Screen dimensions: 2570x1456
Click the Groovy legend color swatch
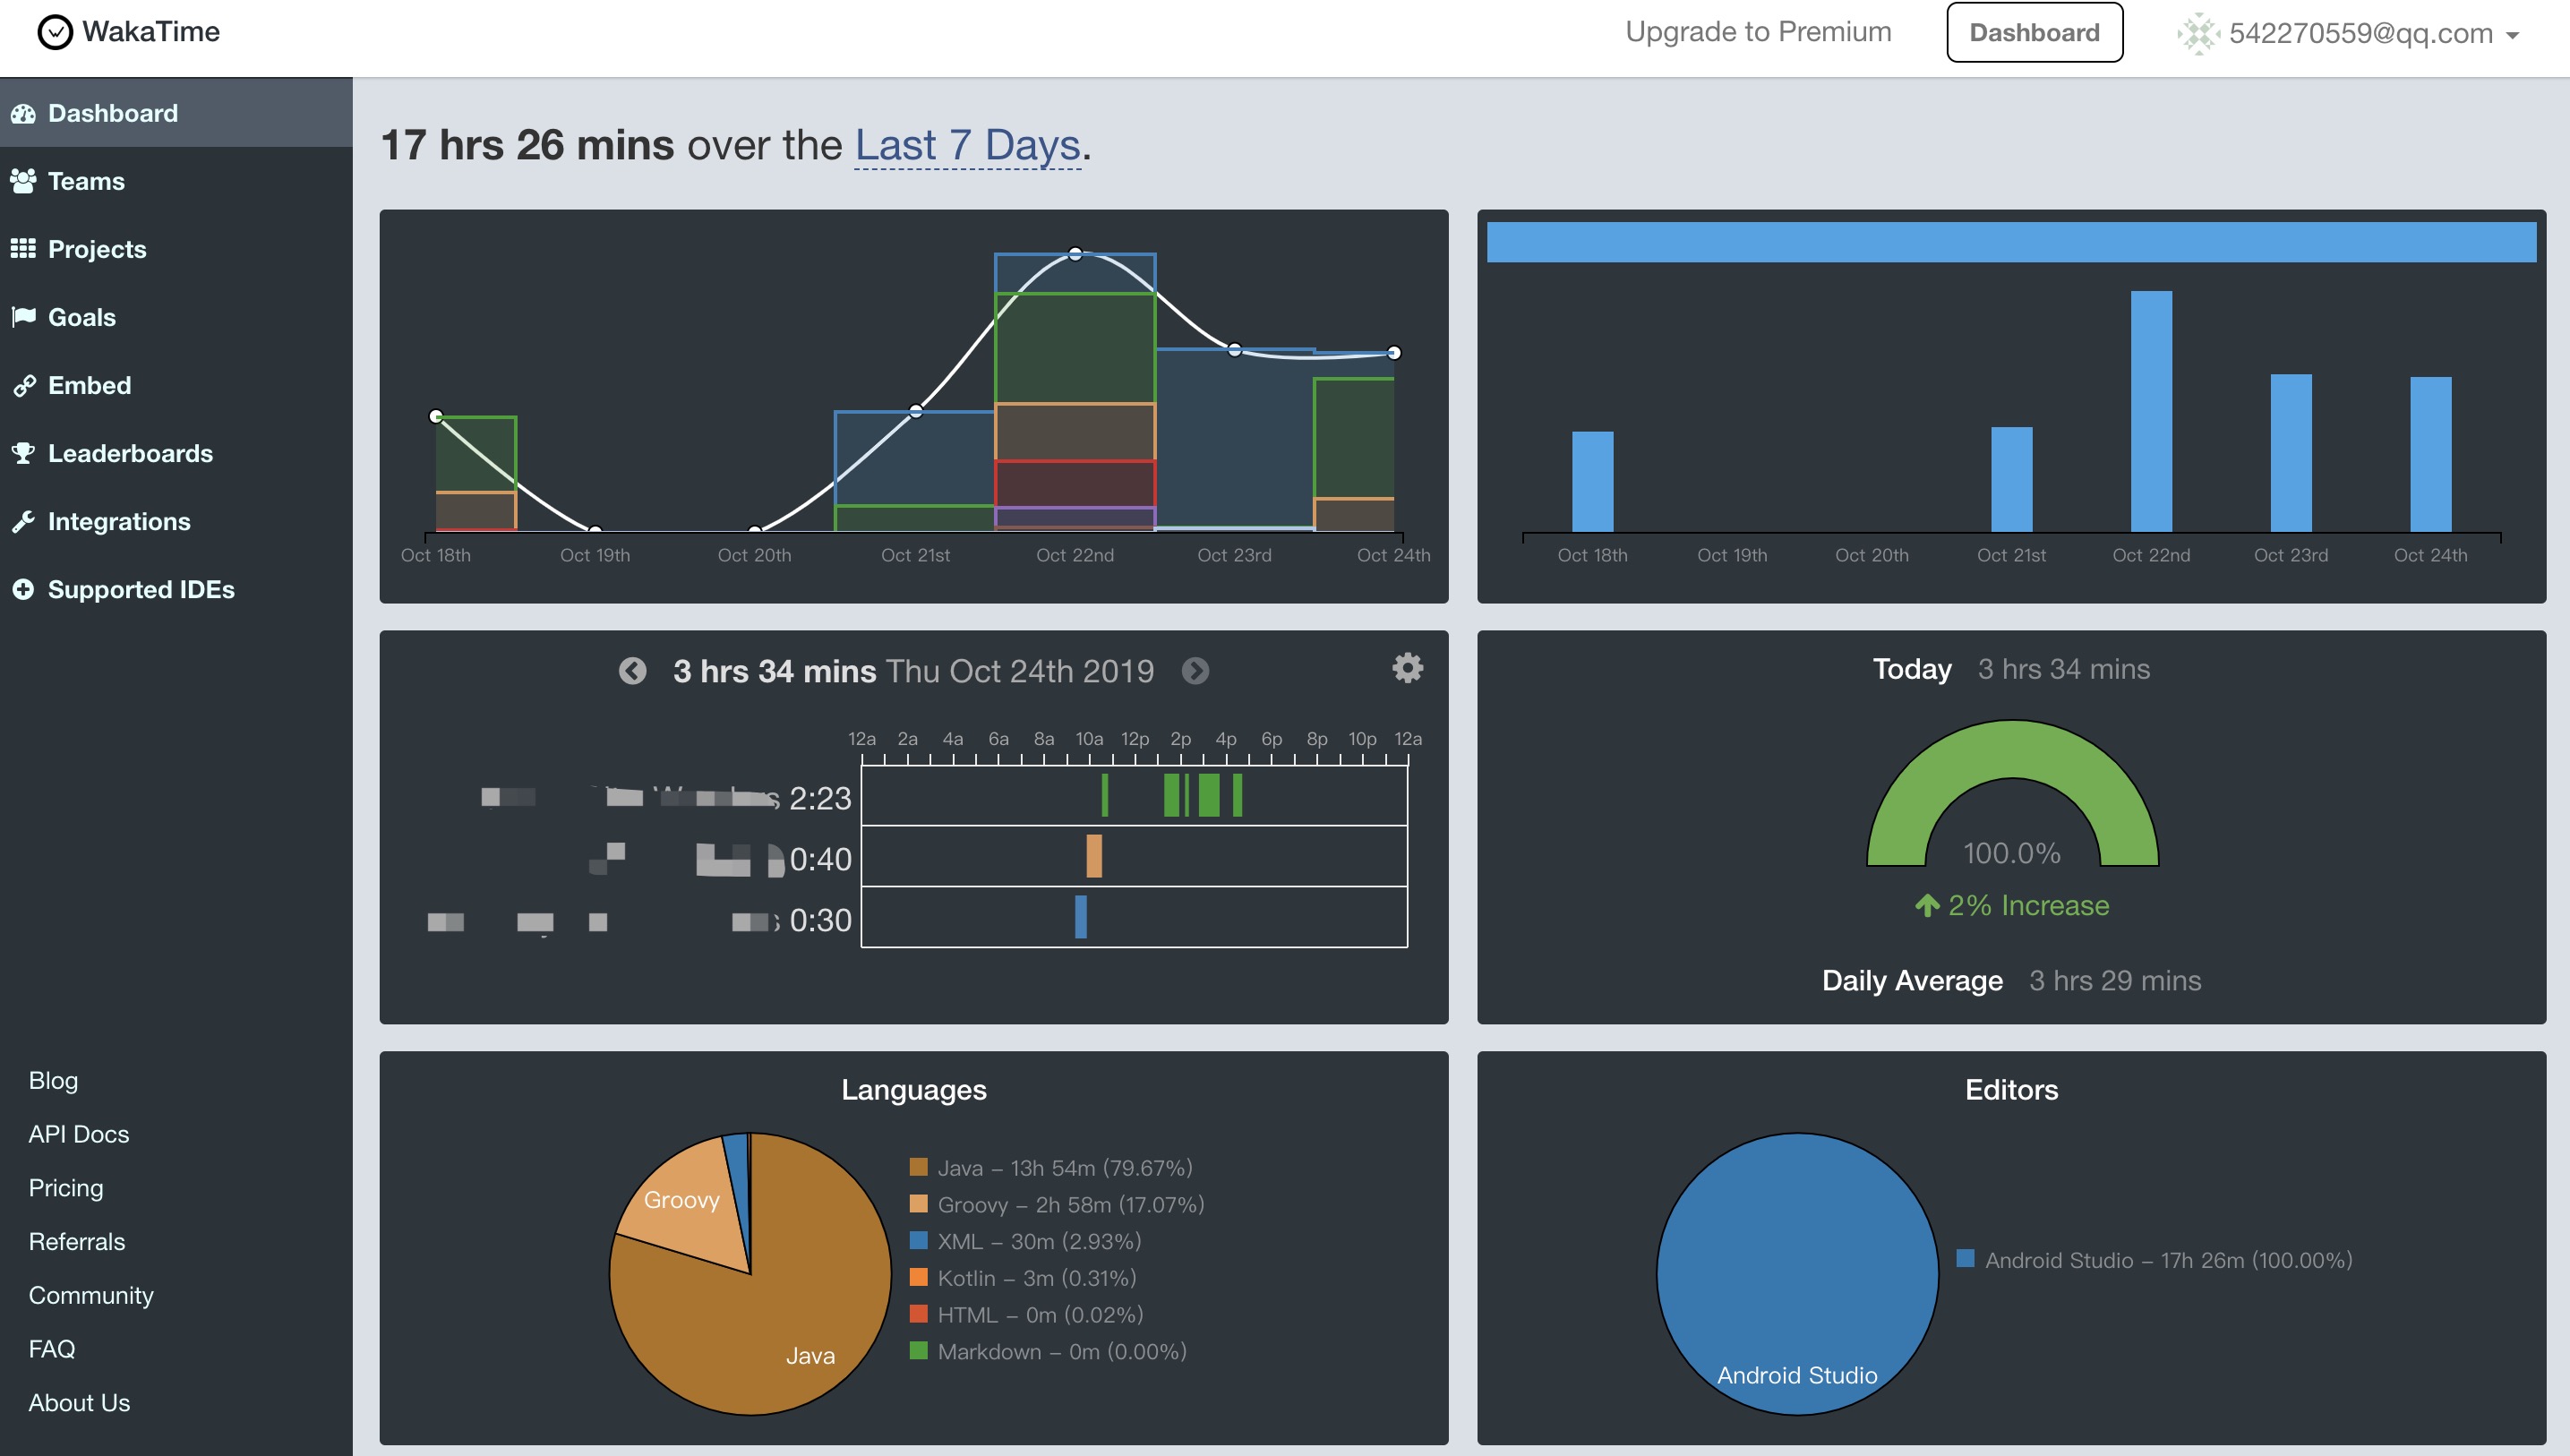click(918, 1203)
